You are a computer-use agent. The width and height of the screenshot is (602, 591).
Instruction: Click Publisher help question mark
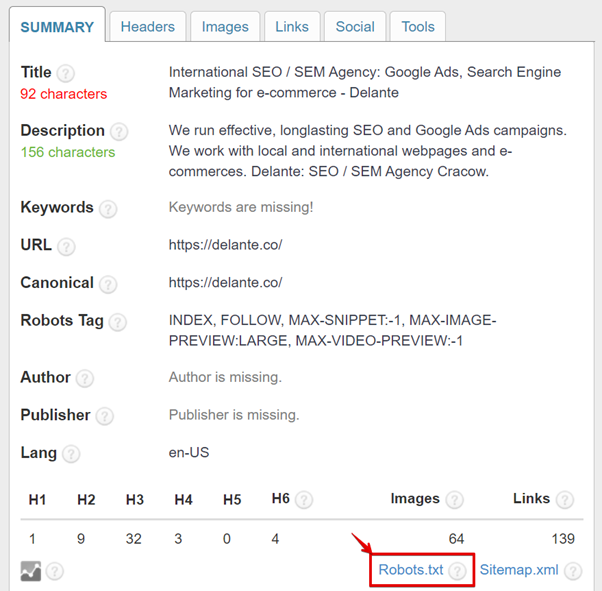coord(105,416)
